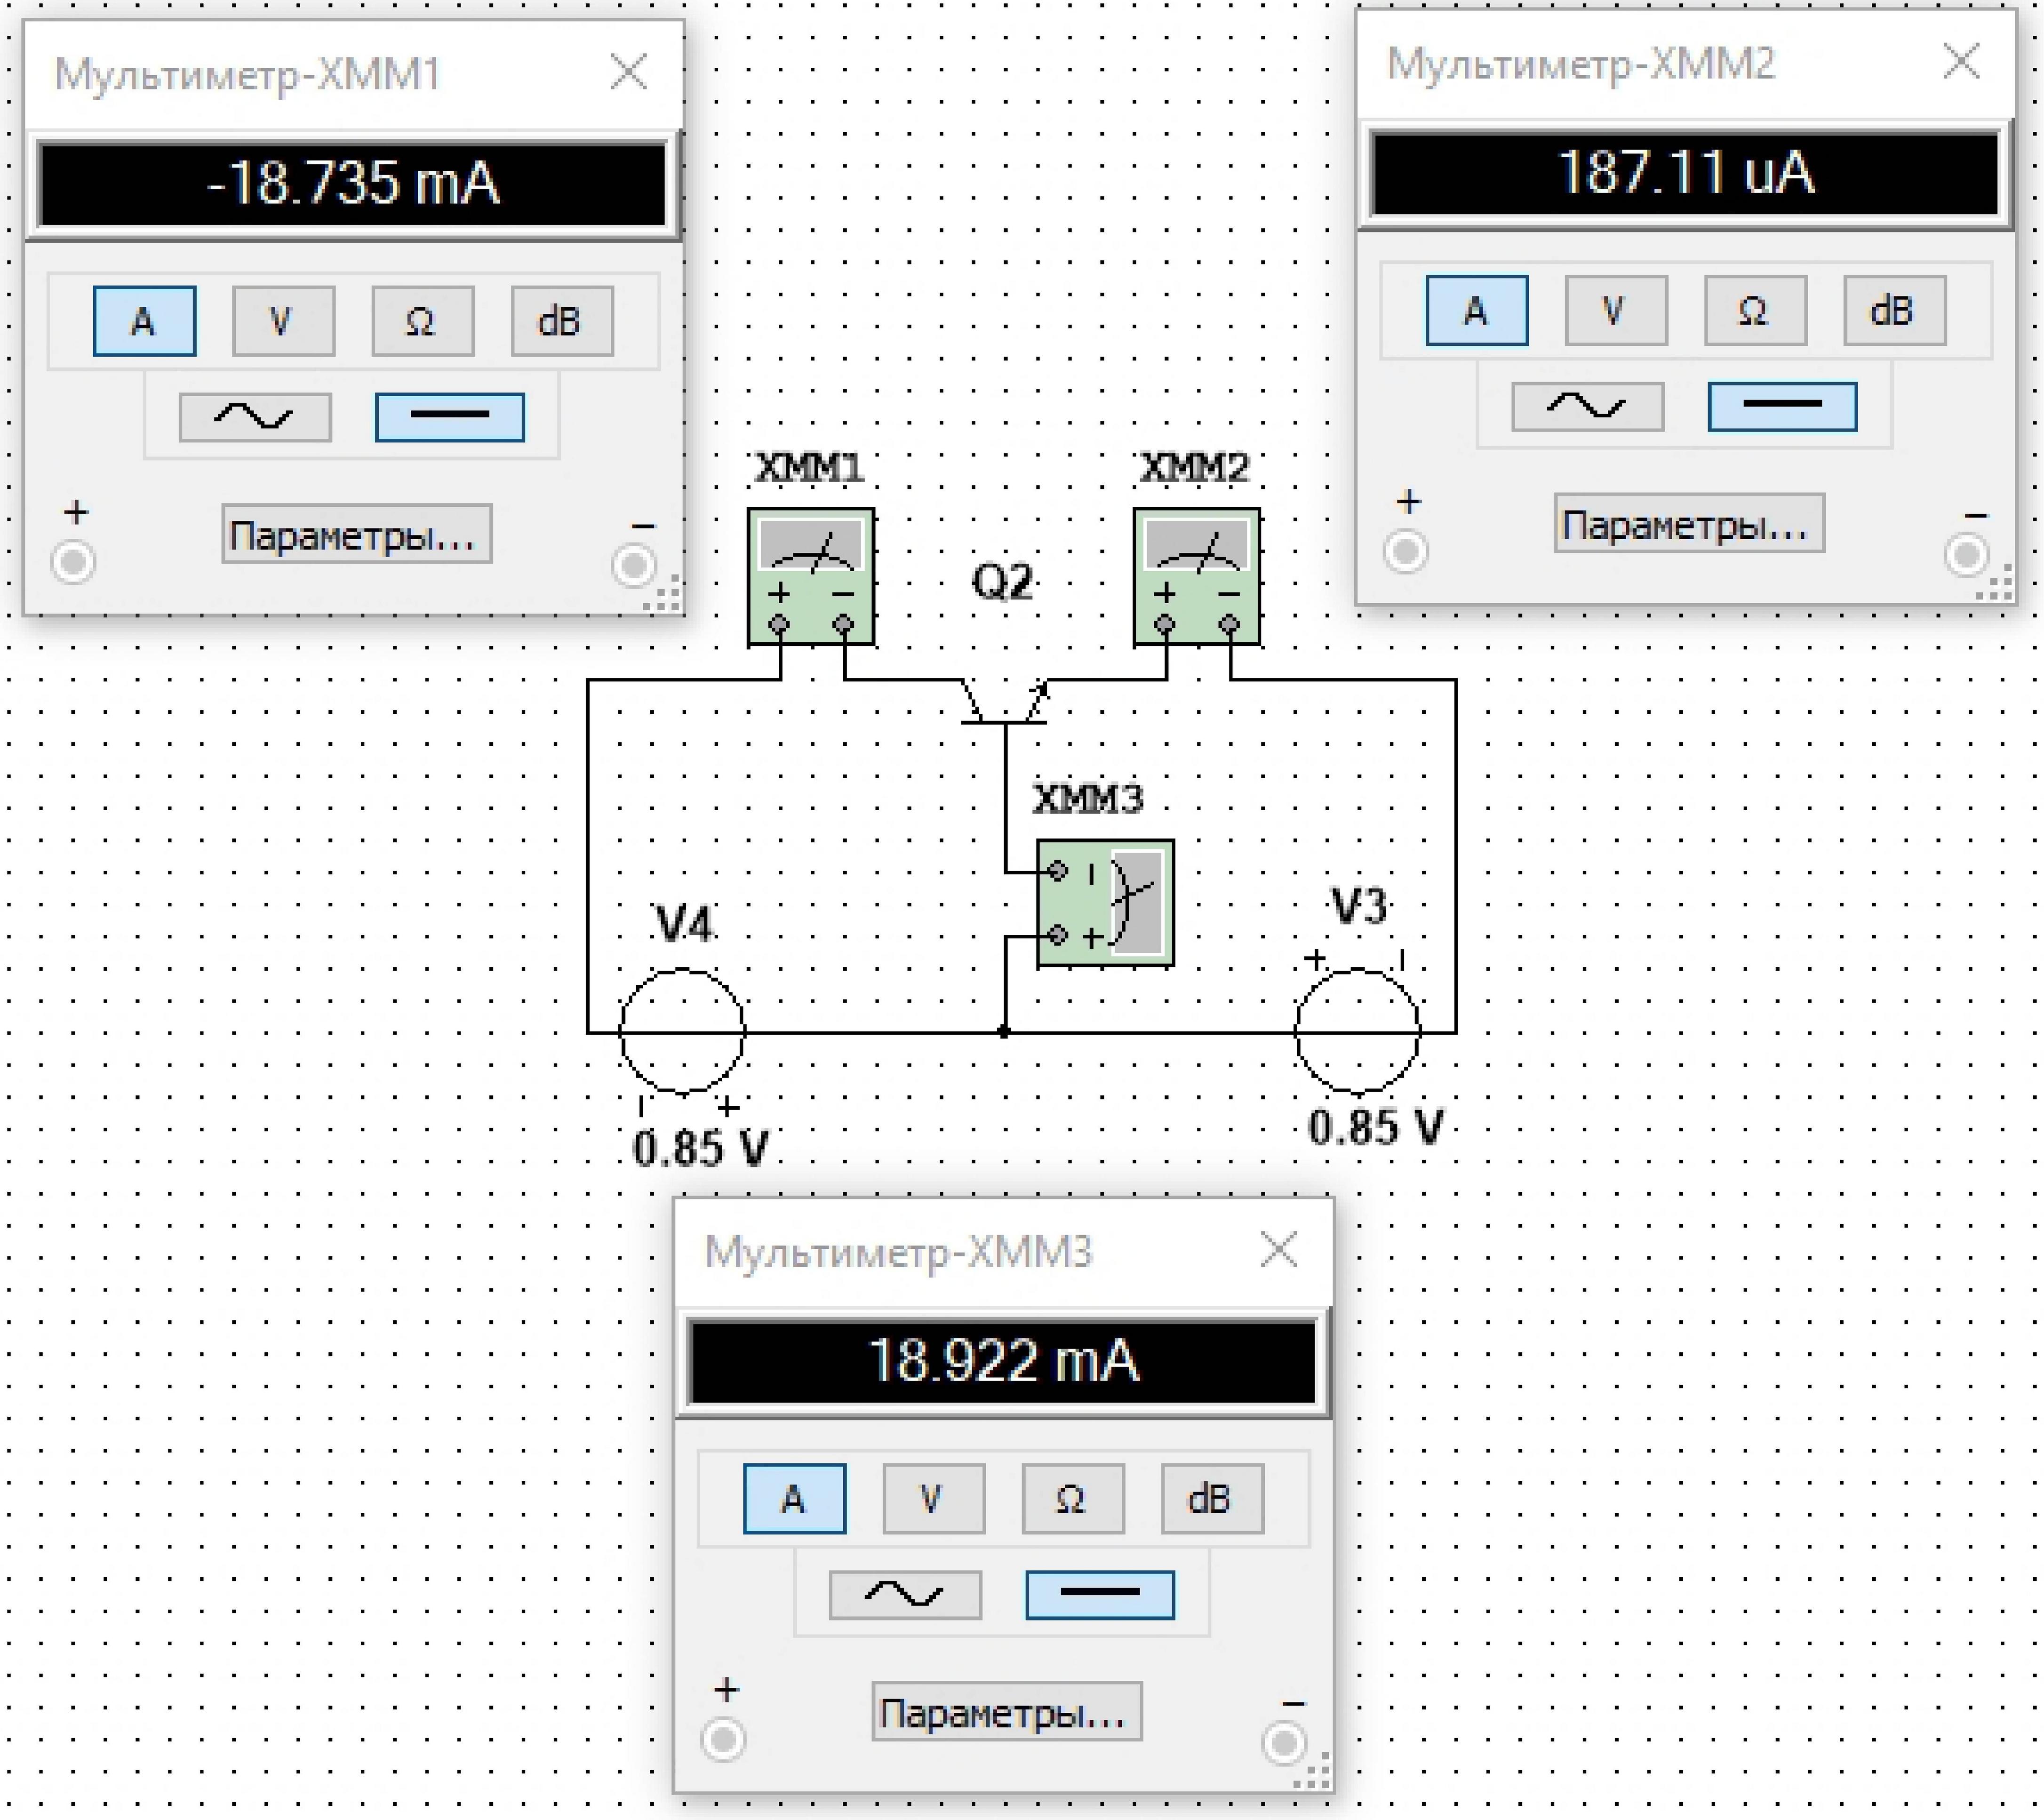Open Параметры settings of XMM1 multimeter
The width and height of the screenshot is (2044, 1820).
point(356,534)
